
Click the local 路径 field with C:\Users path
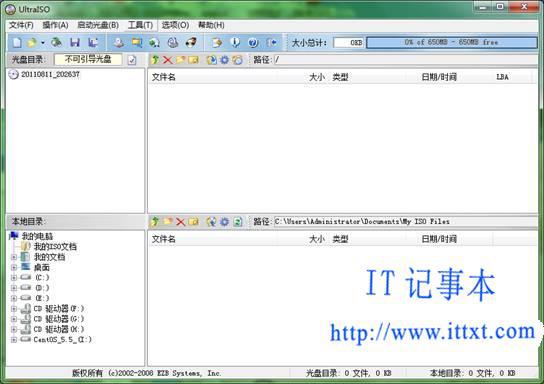(405, 221)
